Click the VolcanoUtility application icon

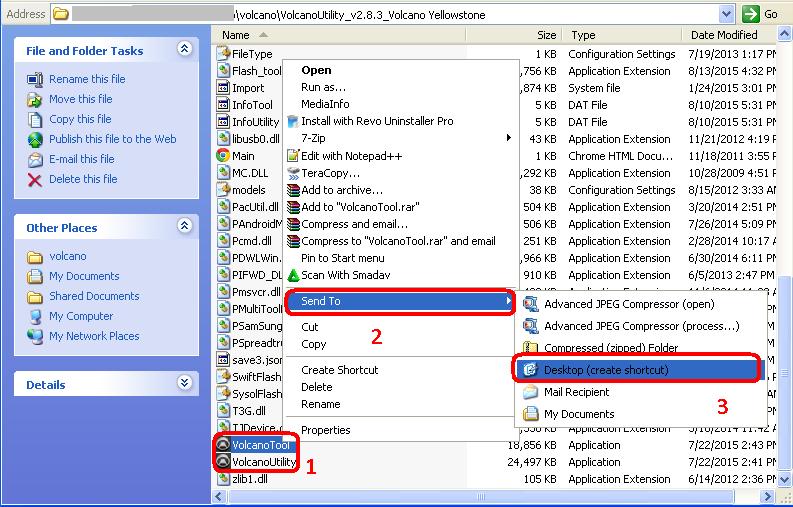pyautogui.click(x=223, y=461)
